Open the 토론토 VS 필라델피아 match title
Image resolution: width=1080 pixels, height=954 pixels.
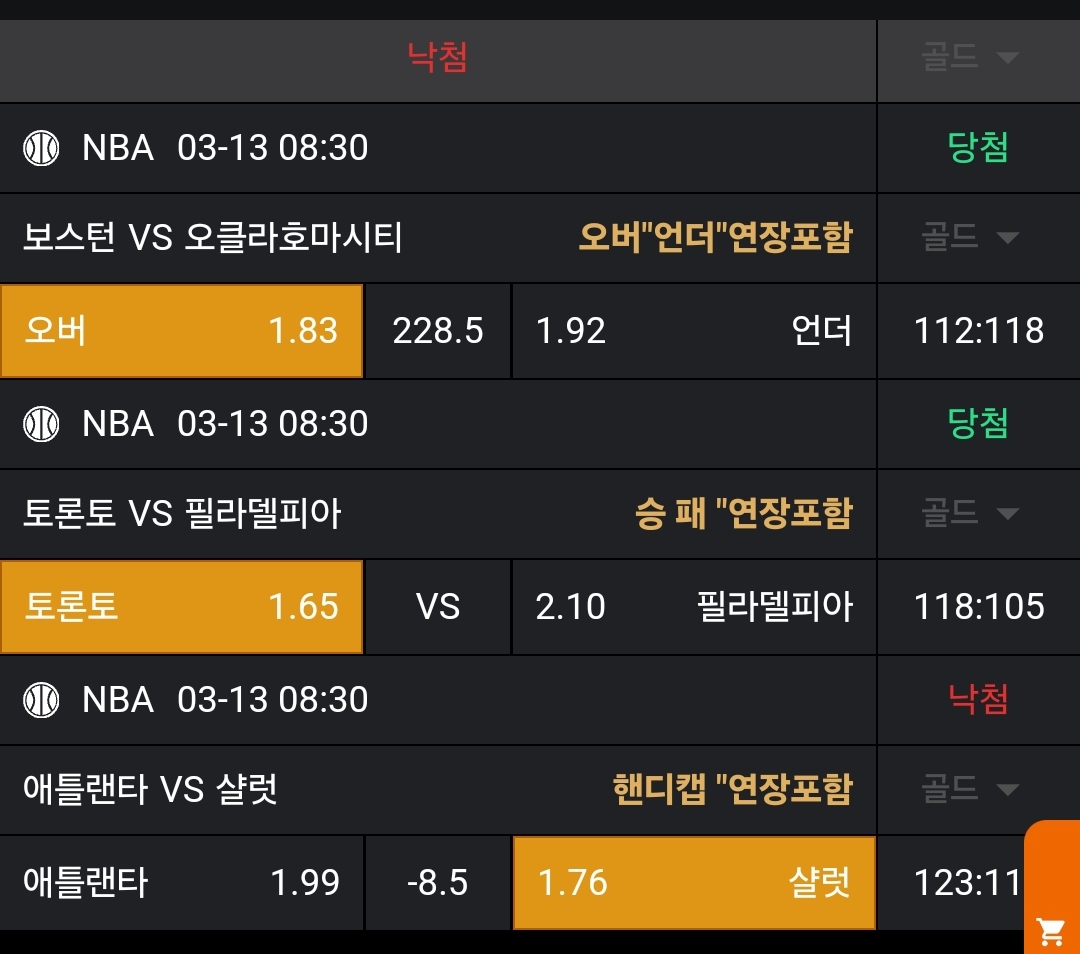click(x=182, y=514)
